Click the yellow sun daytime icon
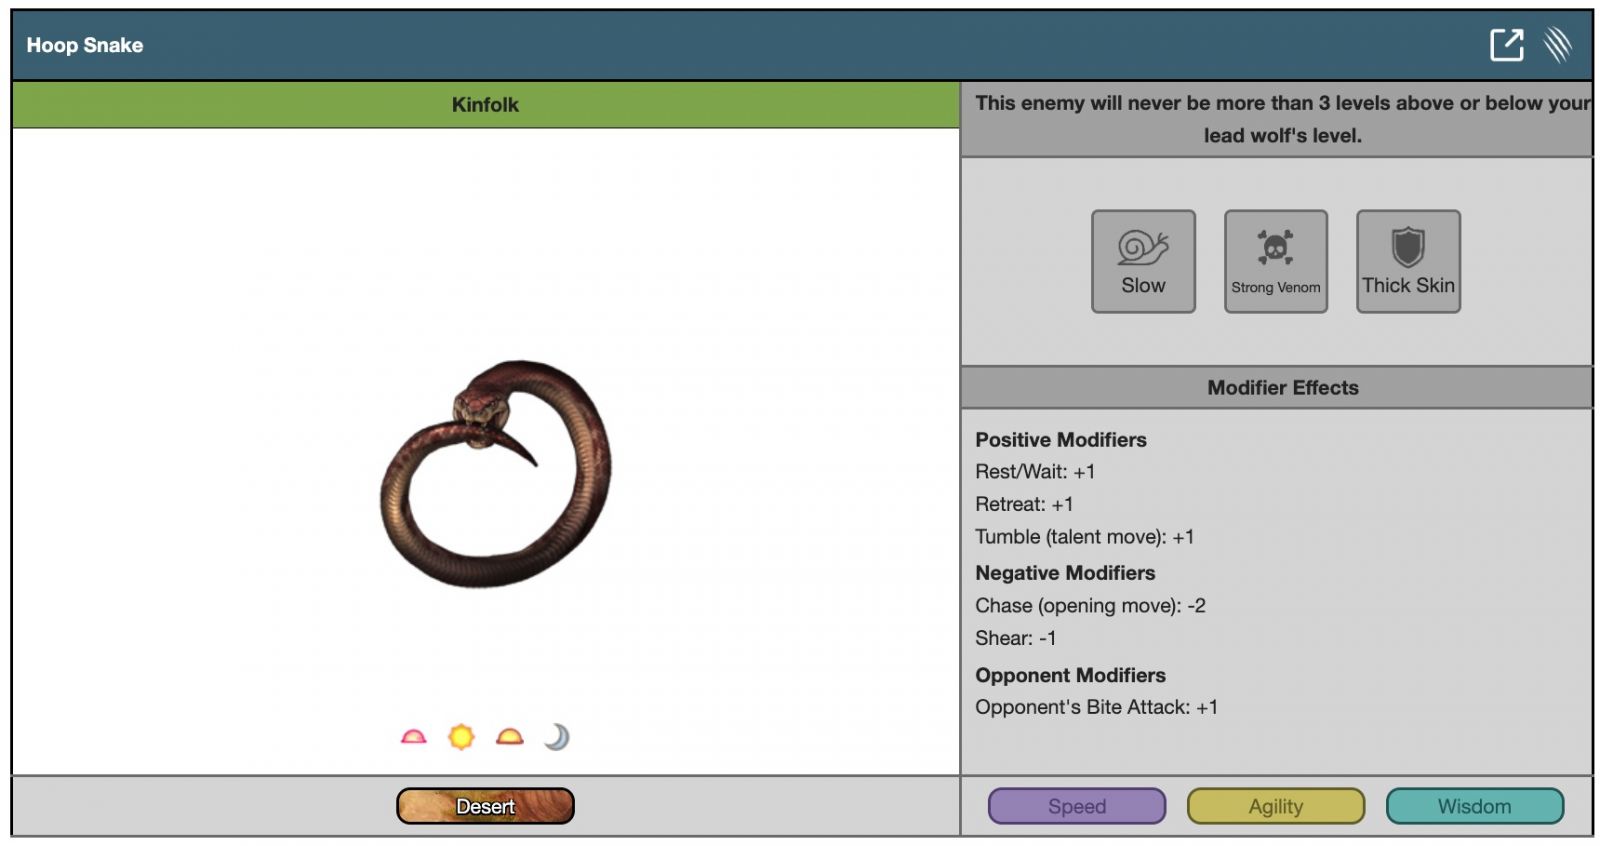The image size is (1600, 846). pos(461,738)
